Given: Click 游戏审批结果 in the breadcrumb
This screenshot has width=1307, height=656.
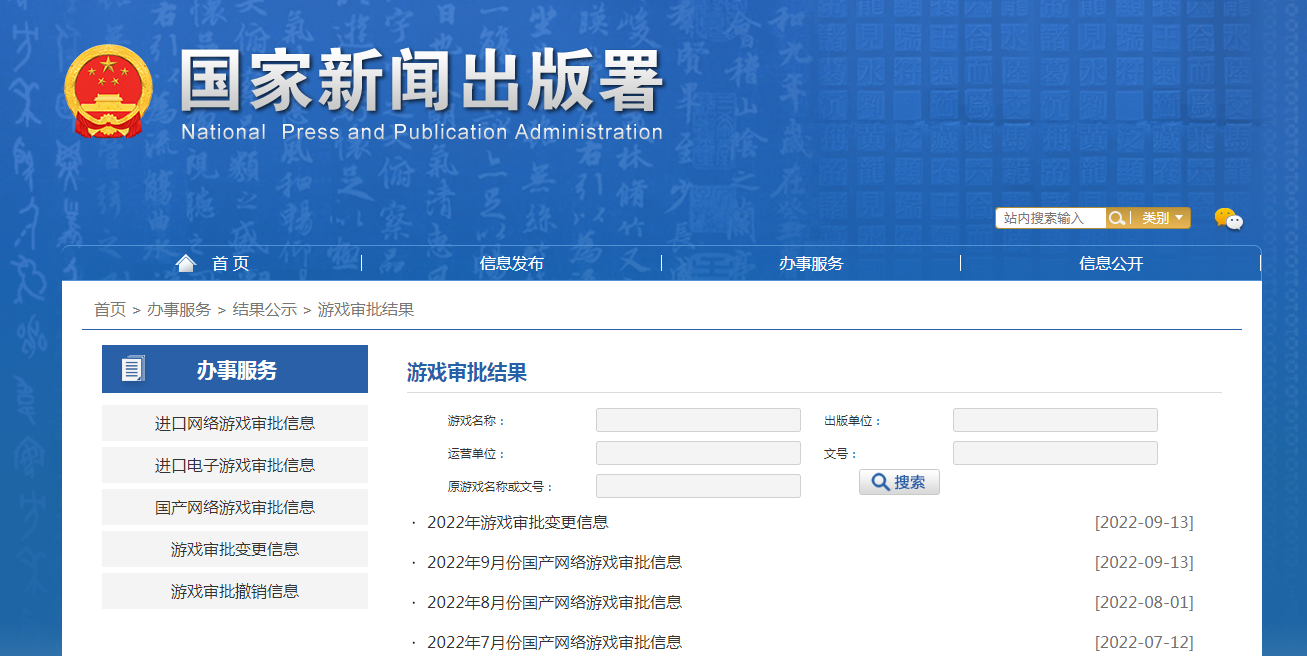Looking at the screenshot, I should click(x=366, y=310).
